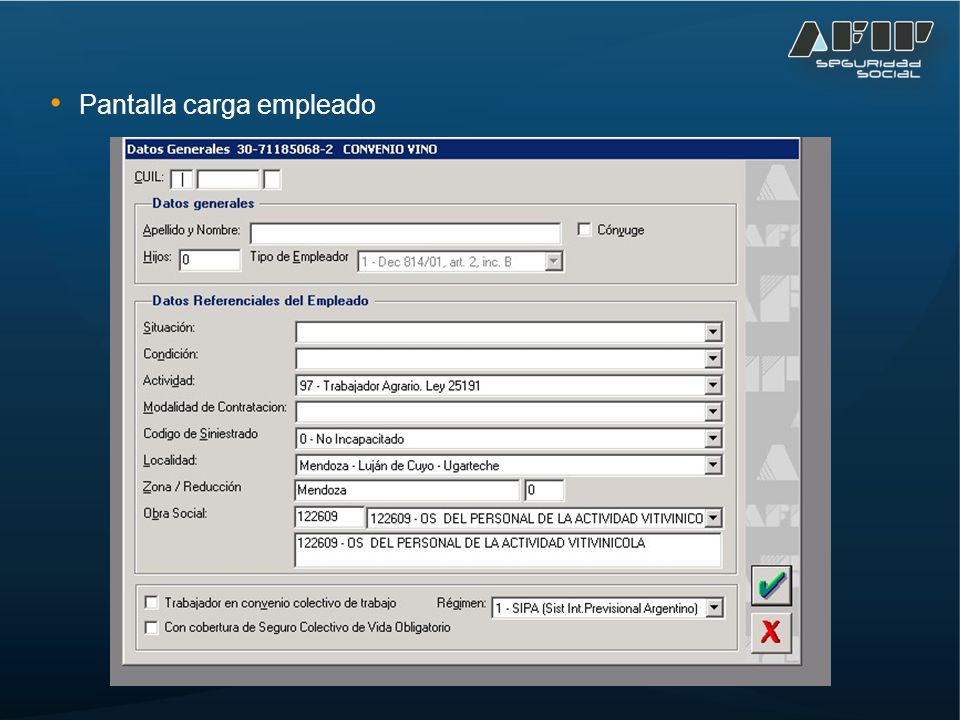
Task: Focus the first CUIL prefix field
Action: tap(182, 179)
